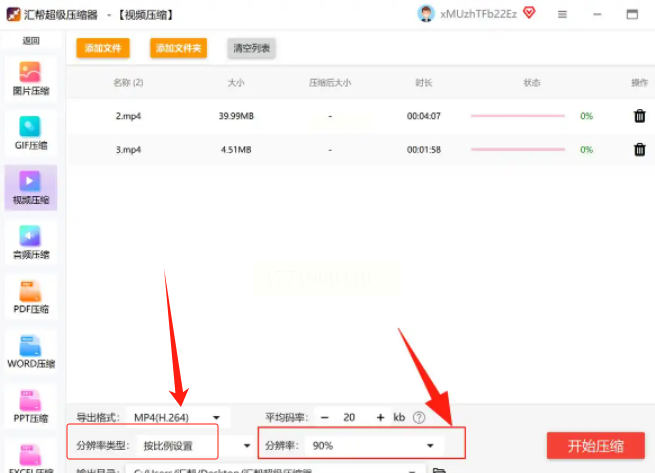
Task: Decrease 平均码率 with the minus button
Action: pyautogui.click(x=325, y=417)
